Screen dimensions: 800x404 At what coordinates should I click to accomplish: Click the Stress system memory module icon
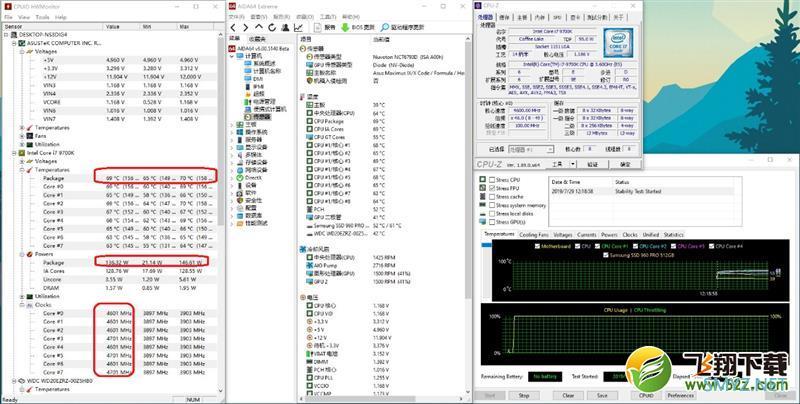pyautogui.click(x=483, y=205)
